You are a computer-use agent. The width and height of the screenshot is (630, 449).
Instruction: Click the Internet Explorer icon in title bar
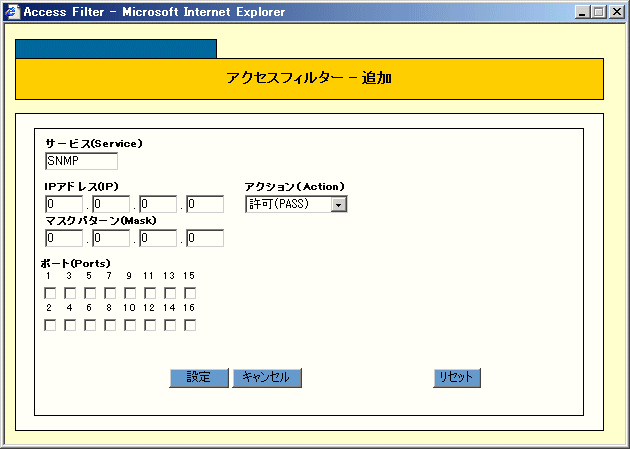coord(11,12)
